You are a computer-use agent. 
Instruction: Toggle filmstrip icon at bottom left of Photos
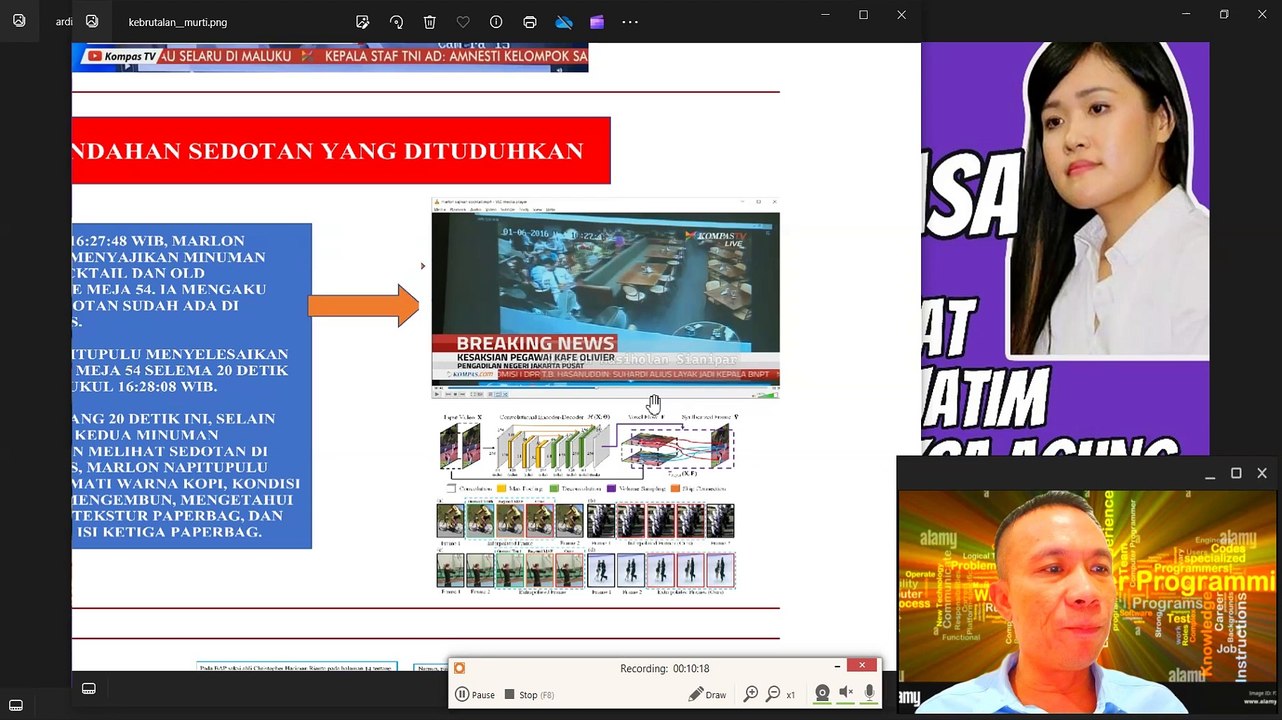[89, 689]
